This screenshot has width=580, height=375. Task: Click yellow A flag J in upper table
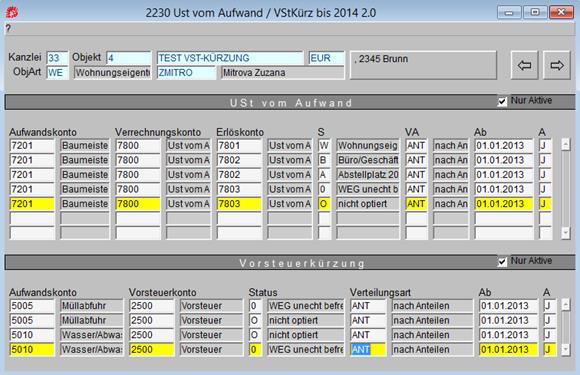[x=545, y=204]
